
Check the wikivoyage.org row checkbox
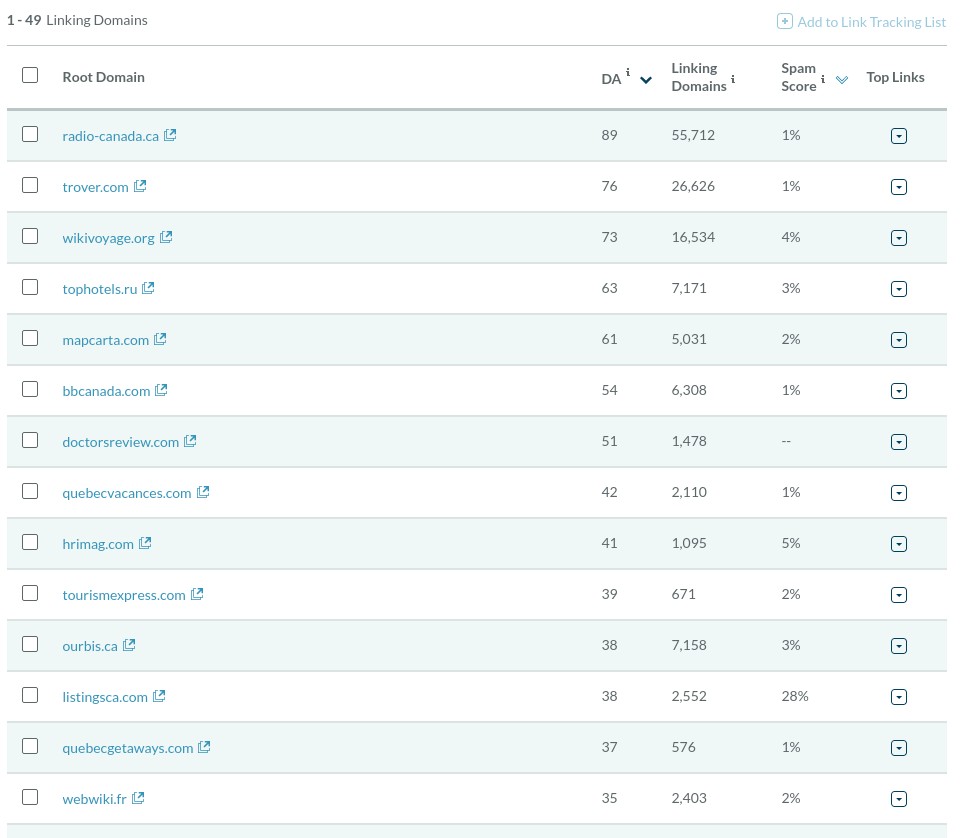pos(30,236)
